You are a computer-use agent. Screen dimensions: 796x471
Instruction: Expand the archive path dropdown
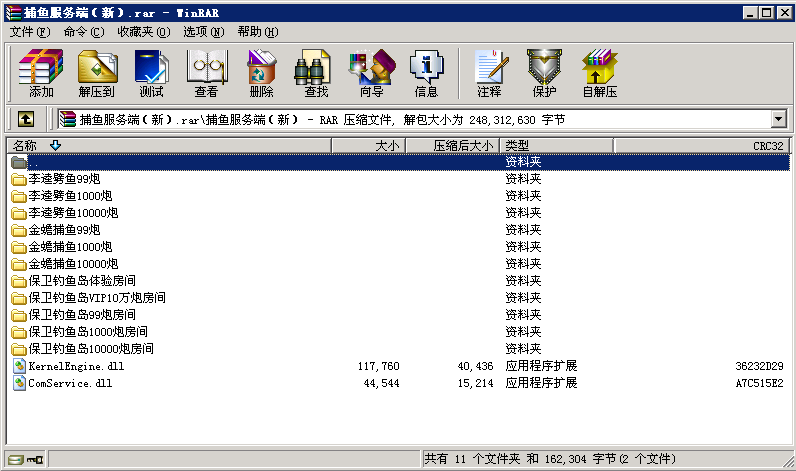click(x=778, y=119)
